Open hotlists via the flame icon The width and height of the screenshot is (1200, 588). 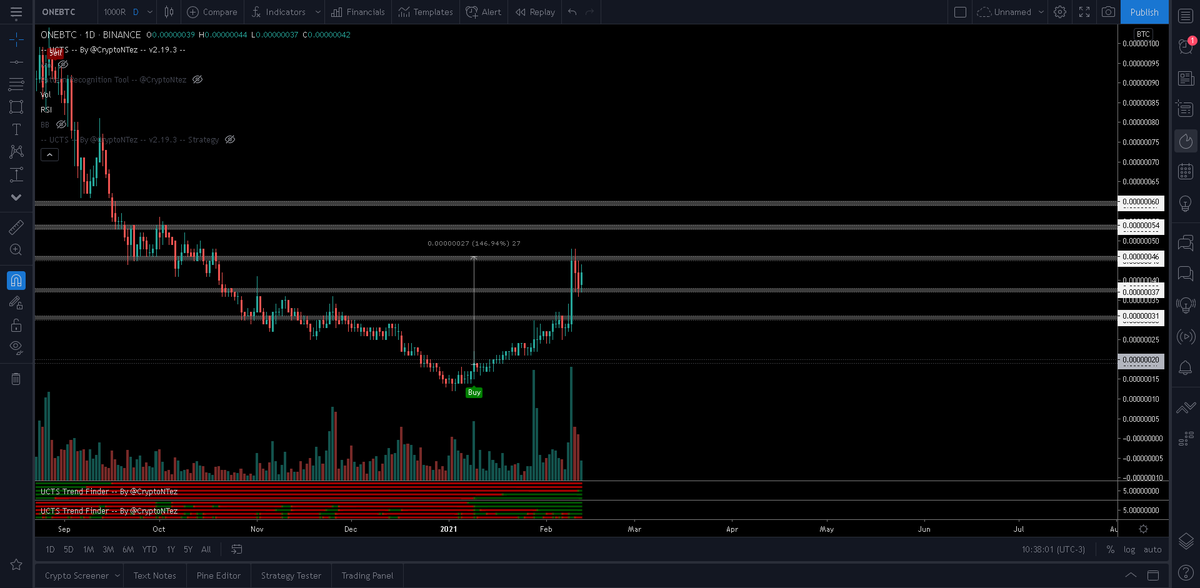pos(1185,141)
